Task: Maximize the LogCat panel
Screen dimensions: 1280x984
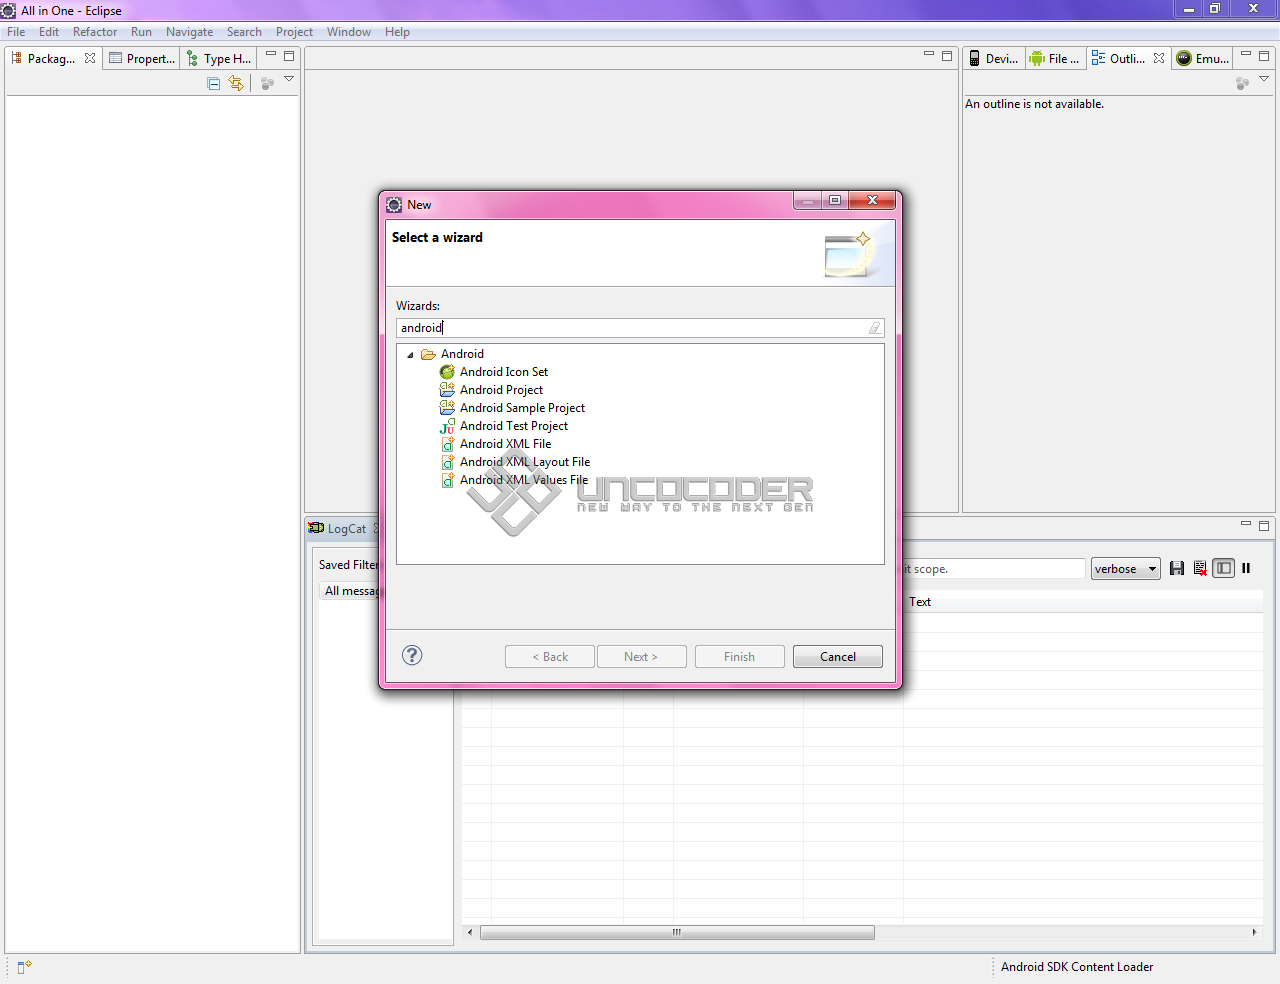Action: [1264, 525]
